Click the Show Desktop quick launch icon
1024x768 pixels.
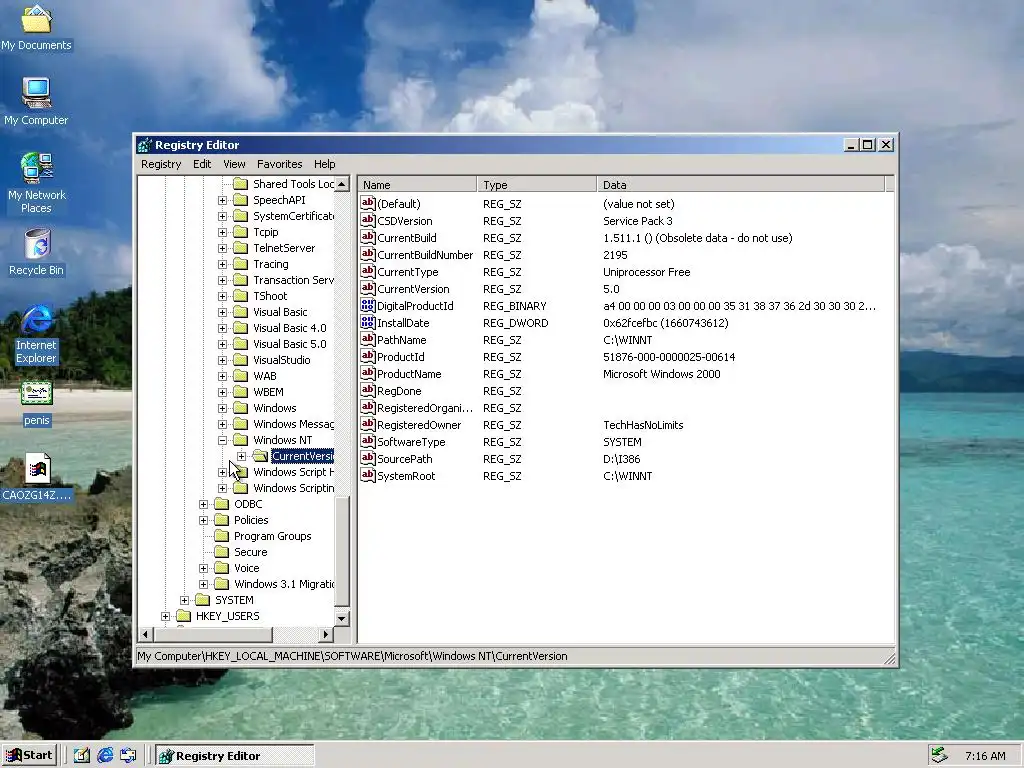(x=82, y=755)
